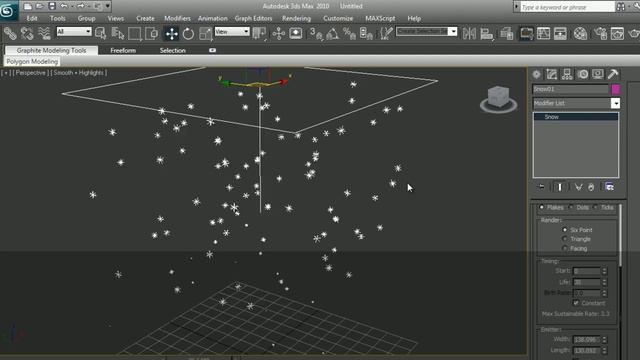The height and width of the screenshot is (360, 640).
Task: Click the Use Pivot Point Center icon
Action: (x=259, y=33)
